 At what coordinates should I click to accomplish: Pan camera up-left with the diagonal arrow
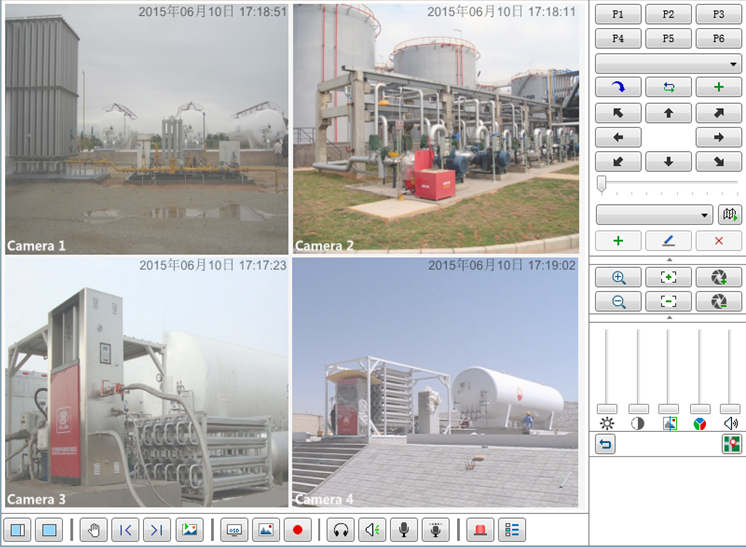click(618, 113)
